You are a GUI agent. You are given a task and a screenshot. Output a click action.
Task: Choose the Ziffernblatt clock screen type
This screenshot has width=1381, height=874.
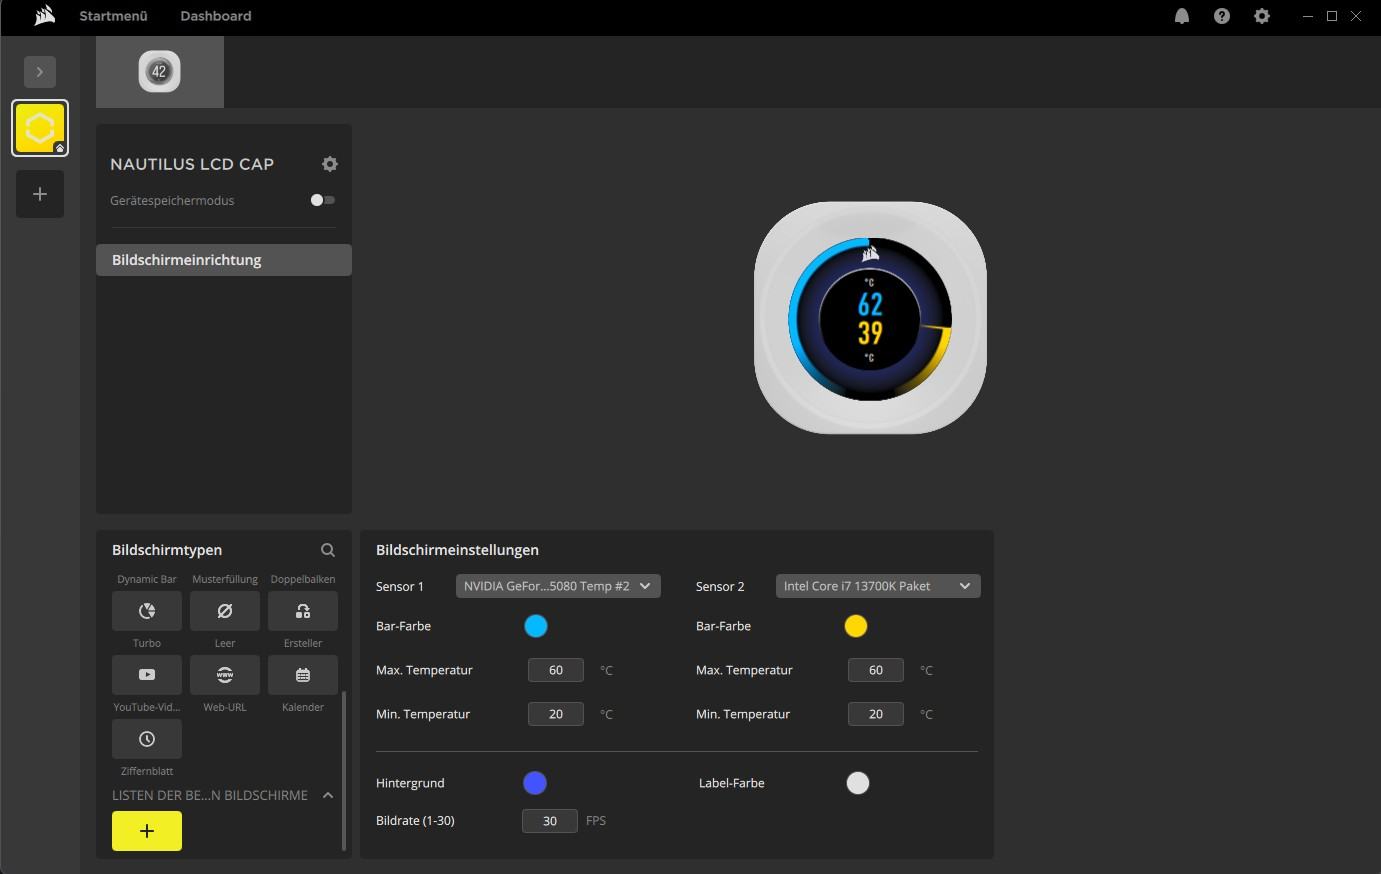[x=147, y=739]
